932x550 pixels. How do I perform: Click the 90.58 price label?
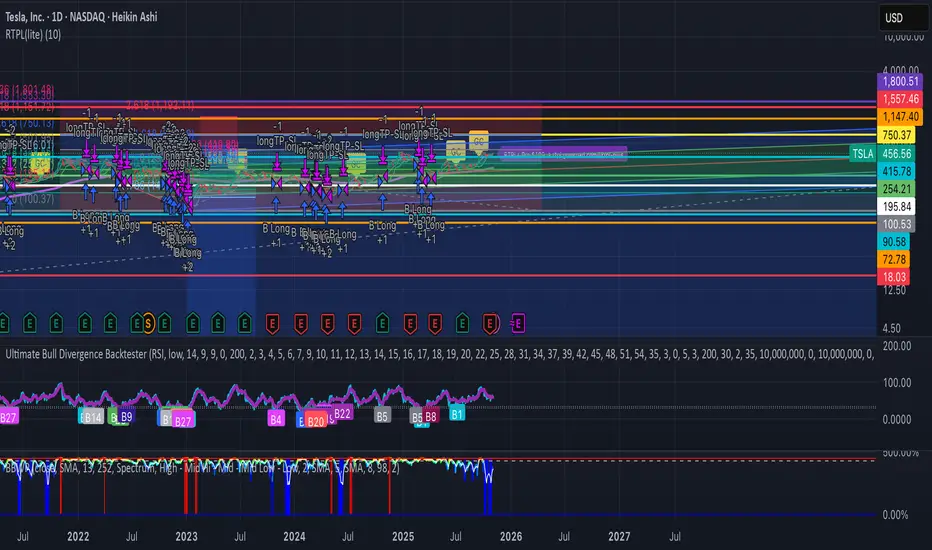(x=893, y=241)
